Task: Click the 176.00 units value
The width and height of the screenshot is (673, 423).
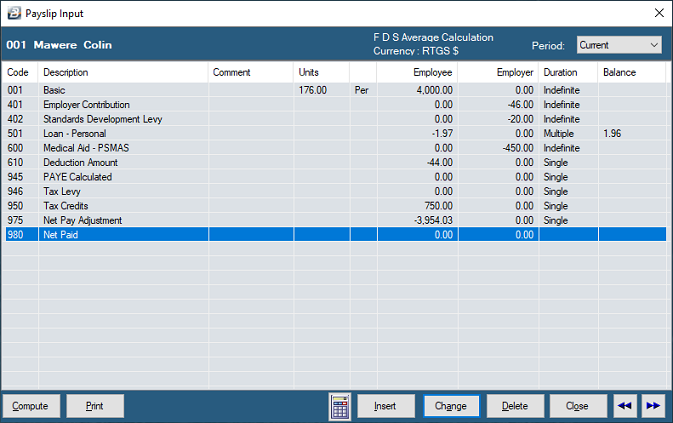Action: pyautogui.click(x=313, y=90)
